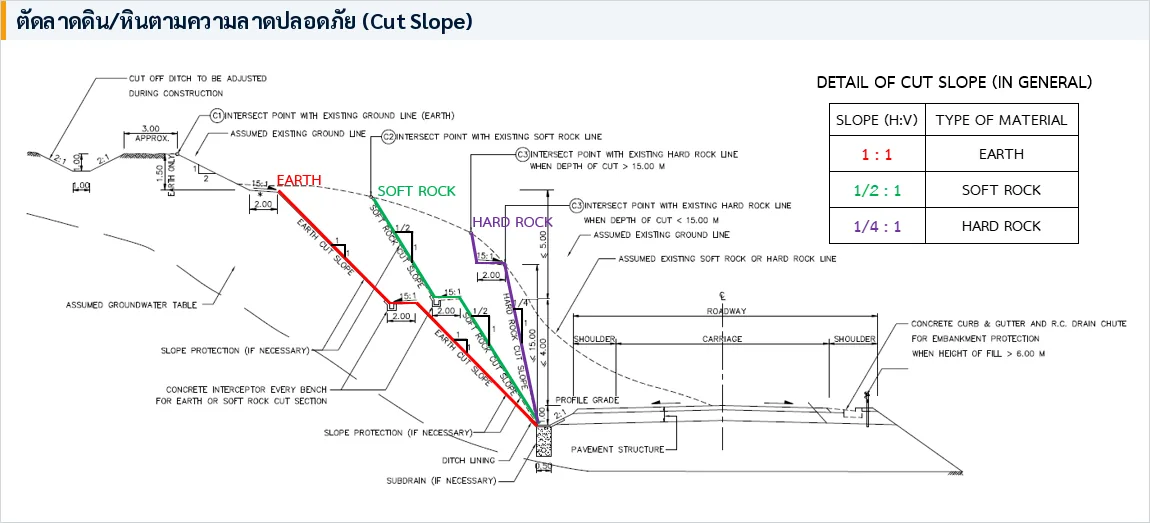Click the PAVEMENT STRUCTURE label
The height and width of the screenshot is (523, 1150).
[x=618, y=449]
